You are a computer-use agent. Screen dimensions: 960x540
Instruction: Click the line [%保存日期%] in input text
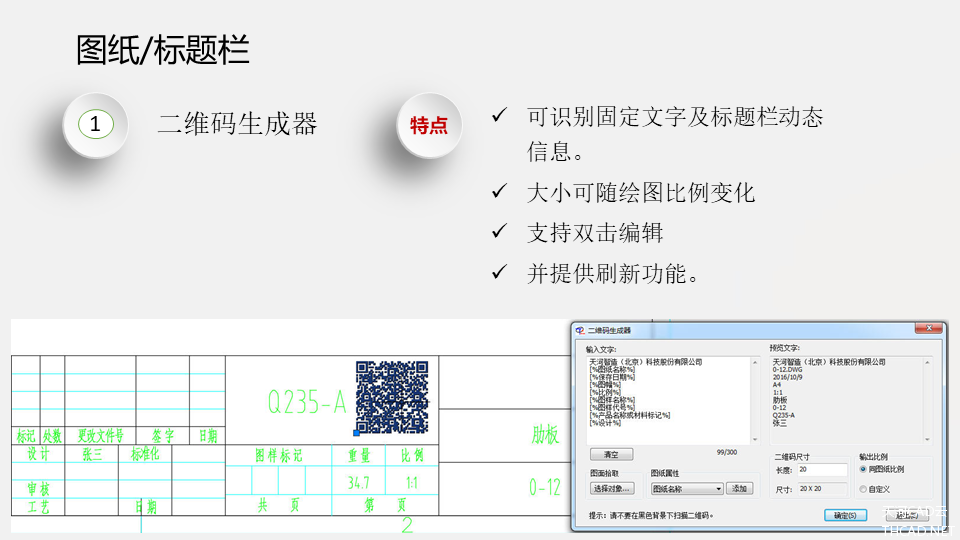pos(612,377)
